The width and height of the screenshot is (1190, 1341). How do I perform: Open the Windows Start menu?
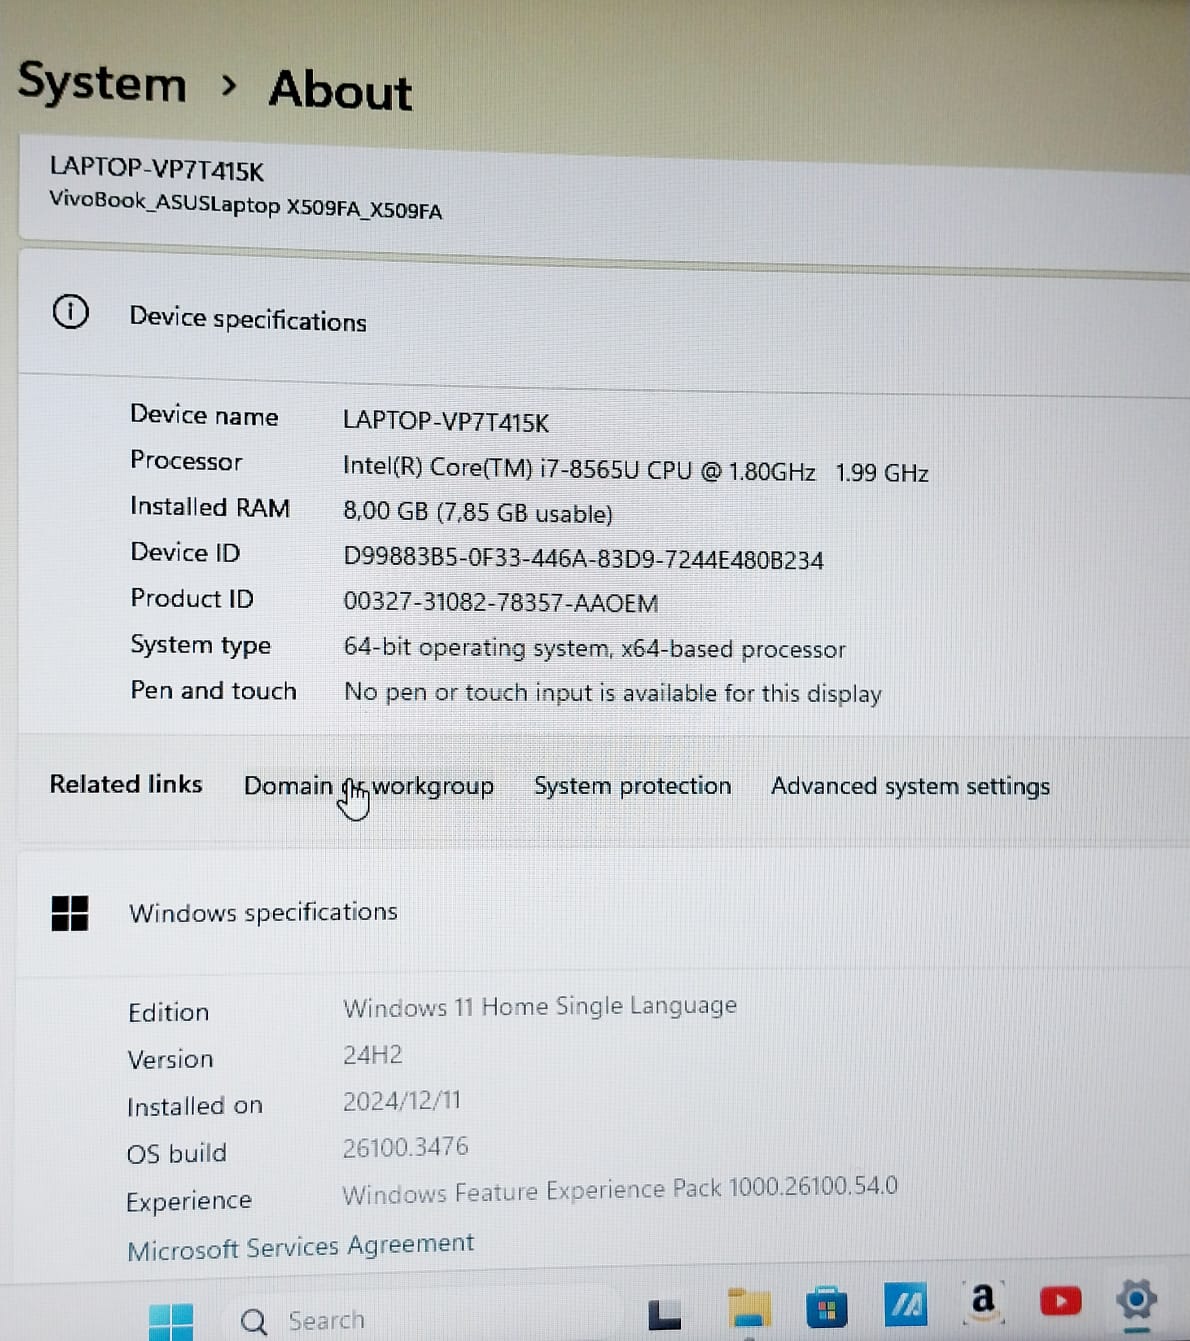tap(171, 1320)
